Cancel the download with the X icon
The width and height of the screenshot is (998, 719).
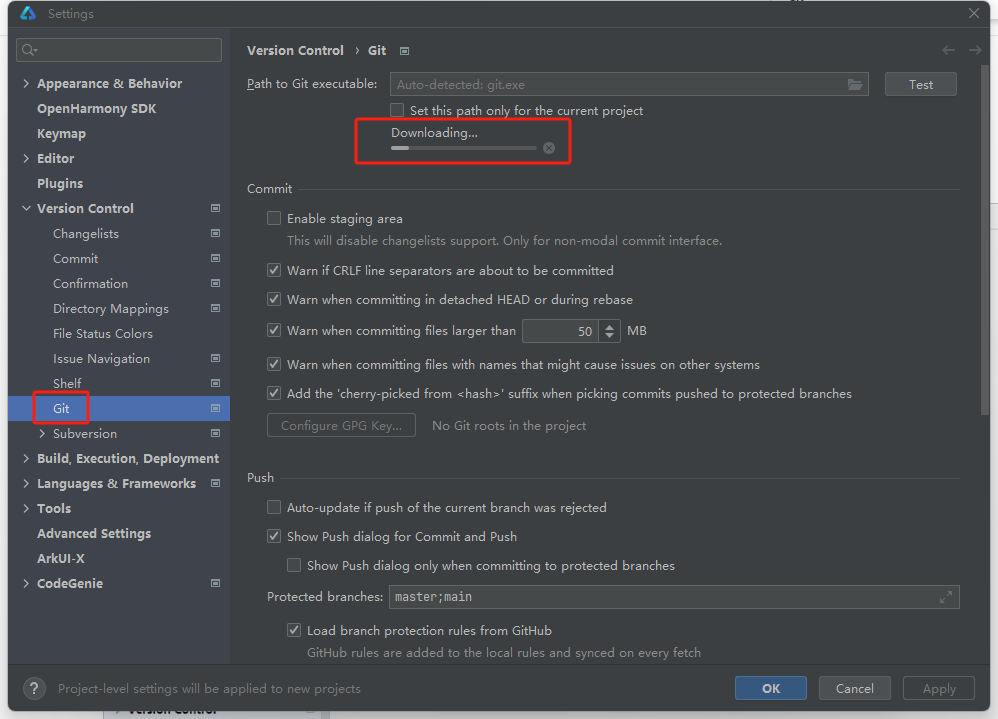(x=548, y=148)
